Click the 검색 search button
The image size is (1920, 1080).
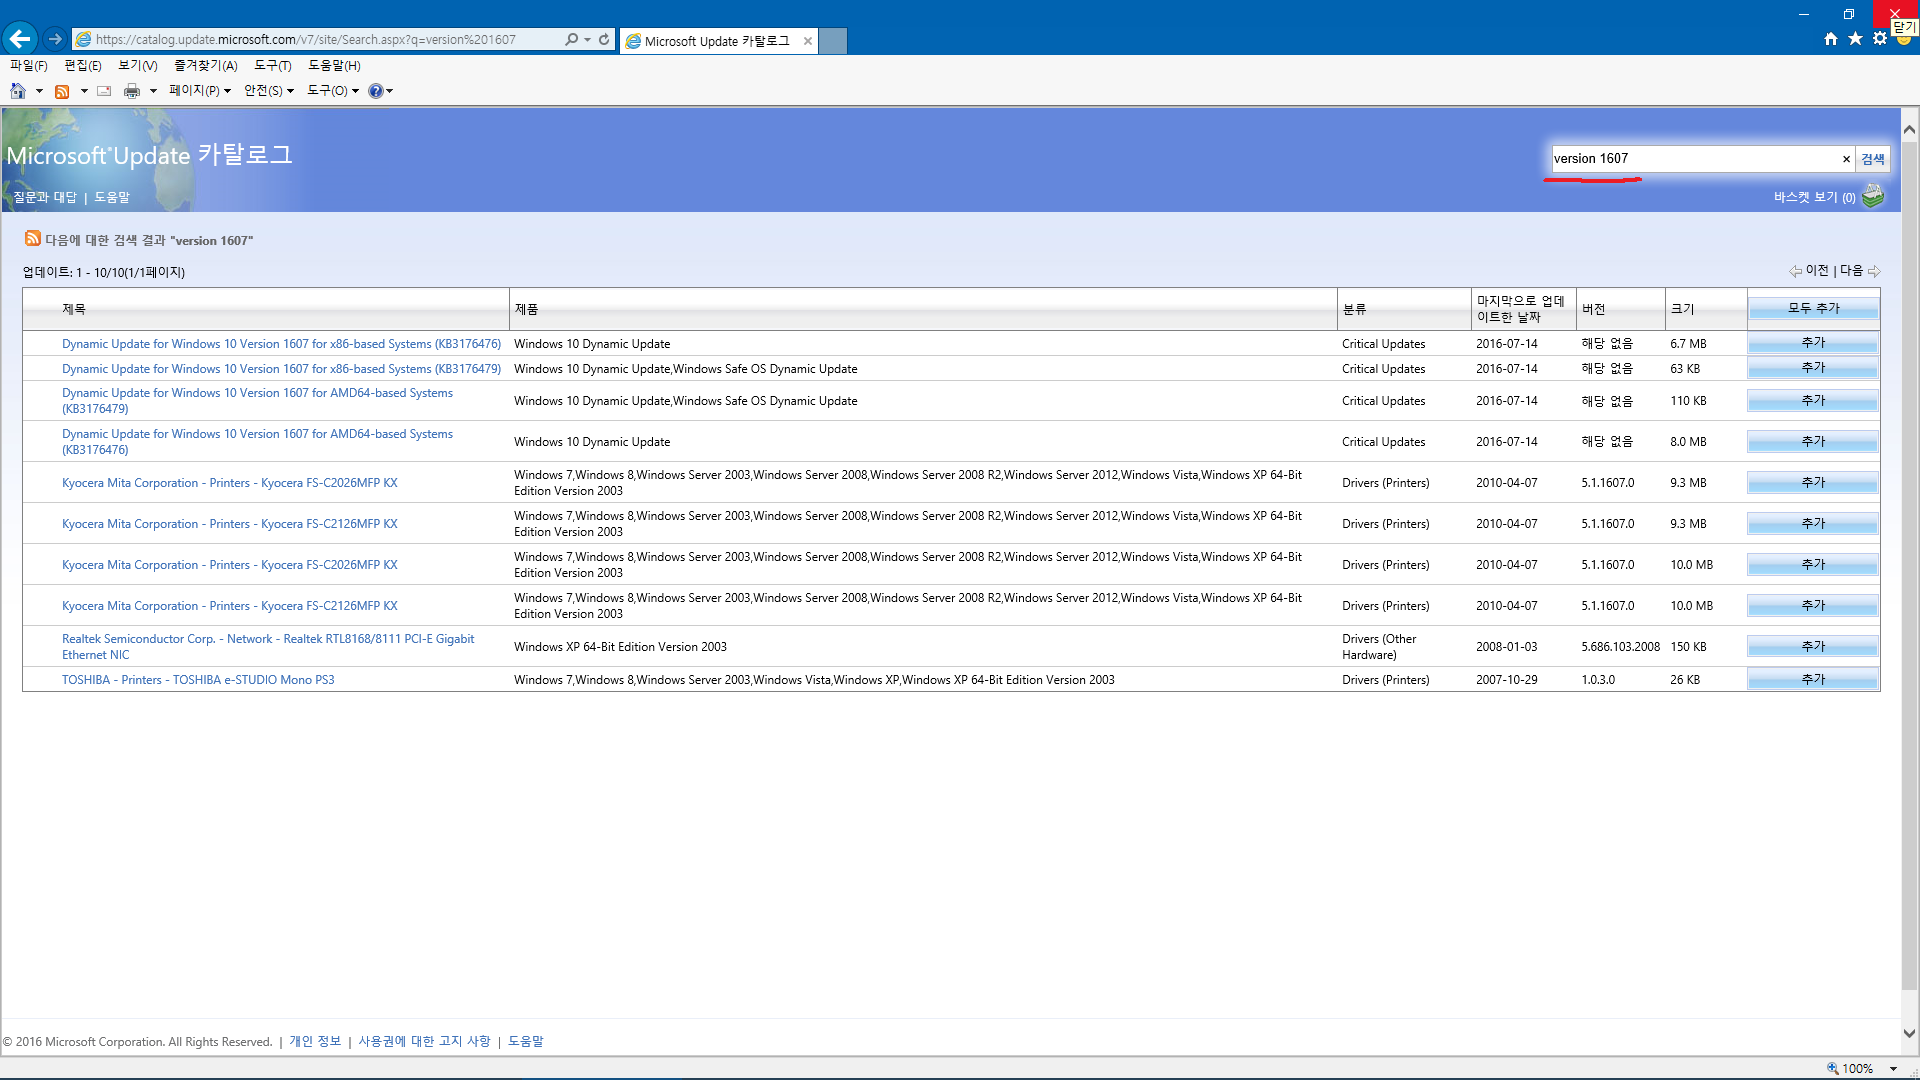(1873, 159)
